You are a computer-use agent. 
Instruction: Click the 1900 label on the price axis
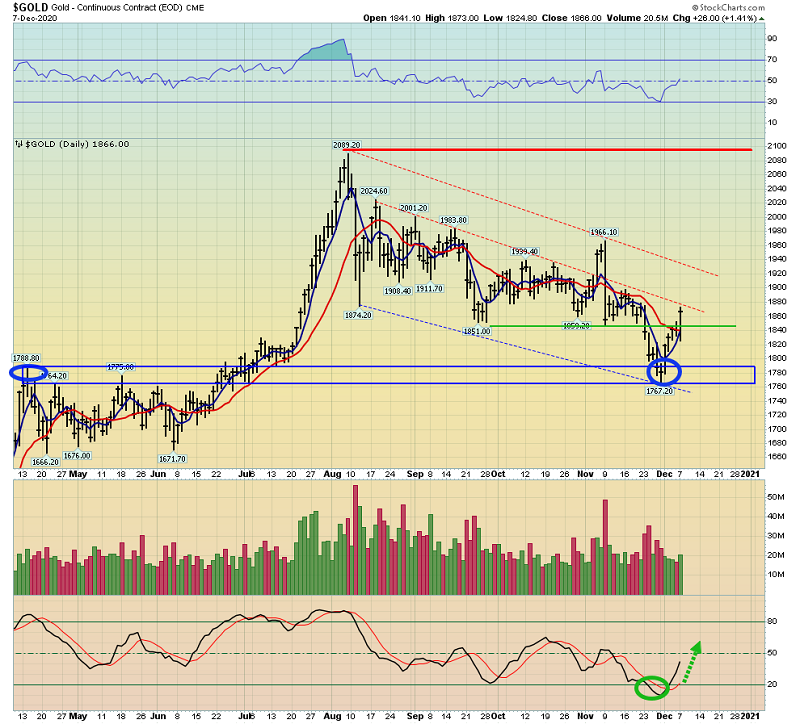click(x=777, y=287)
